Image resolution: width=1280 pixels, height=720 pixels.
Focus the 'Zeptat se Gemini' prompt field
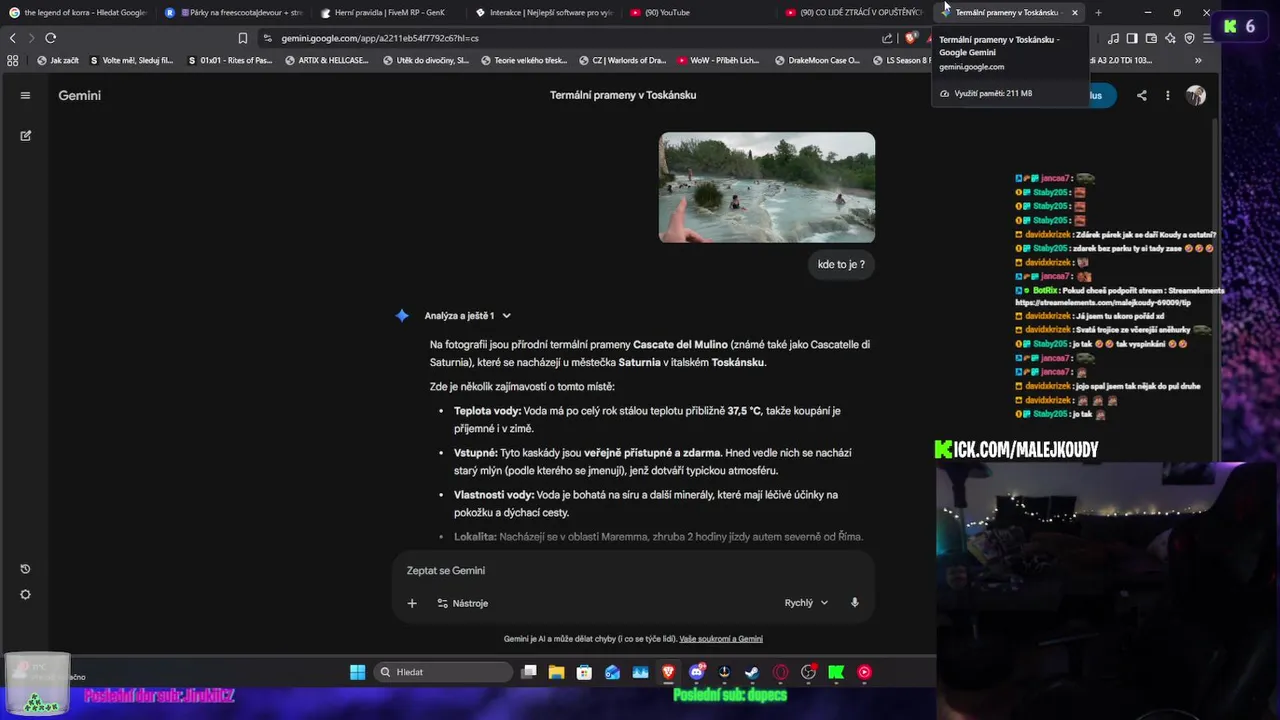(x=633, y=570)
